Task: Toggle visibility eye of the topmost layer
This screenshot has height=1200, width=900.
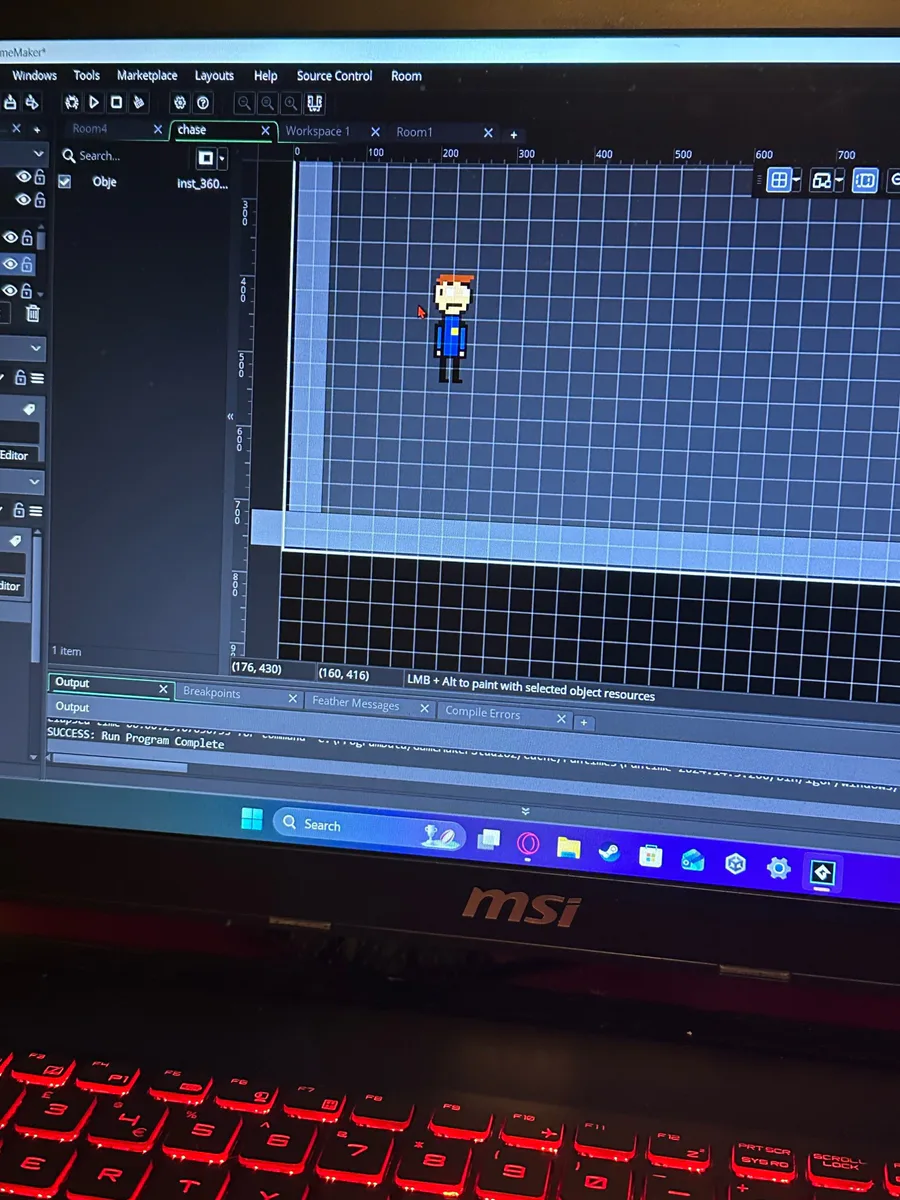Action: click(x=23, y=176)
